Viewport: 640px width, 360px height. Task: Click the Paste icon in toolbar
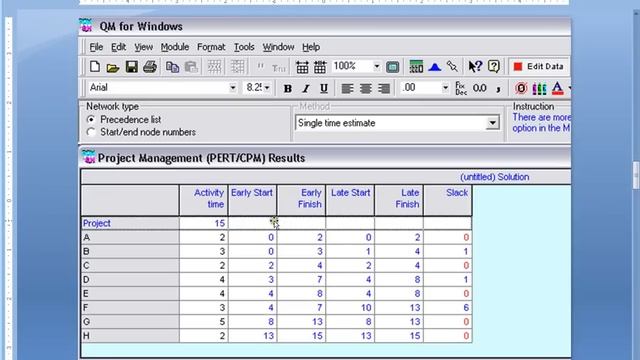tap(191, 67)
